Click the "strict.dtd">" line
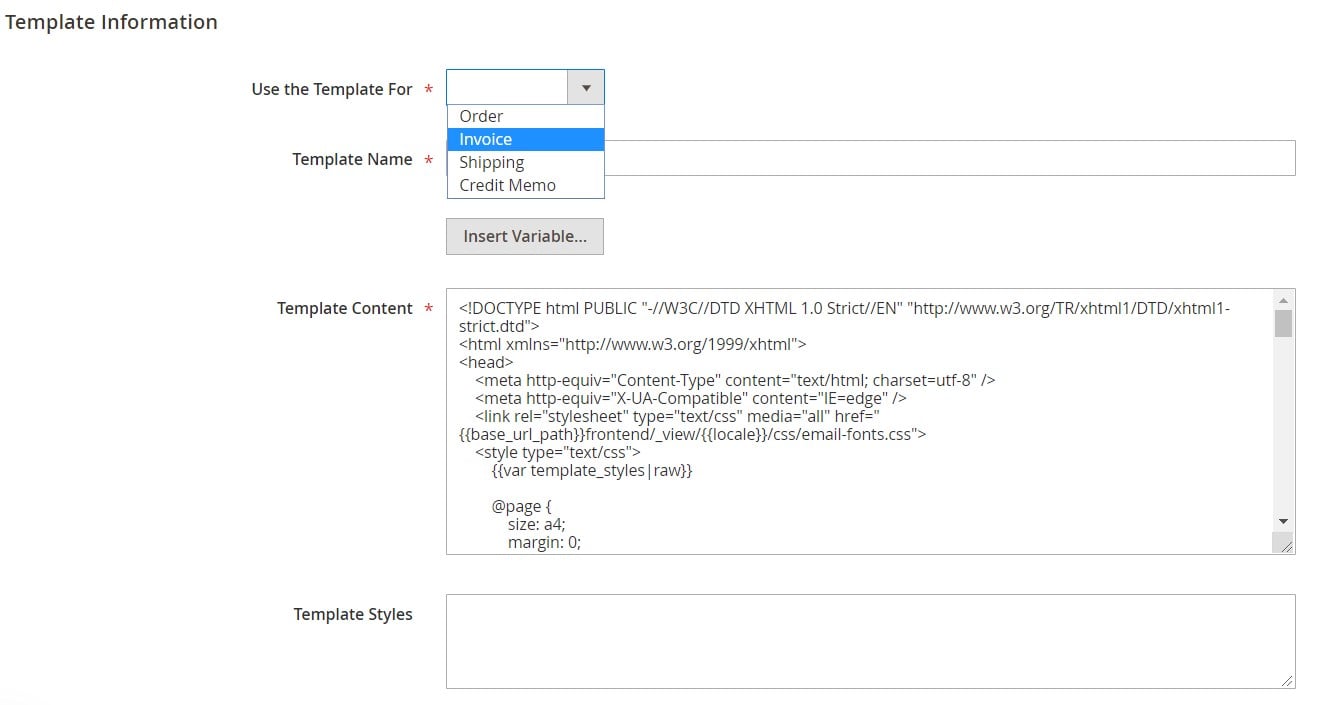This screenshot has height=705, width=1322. (x=500, y=326)
